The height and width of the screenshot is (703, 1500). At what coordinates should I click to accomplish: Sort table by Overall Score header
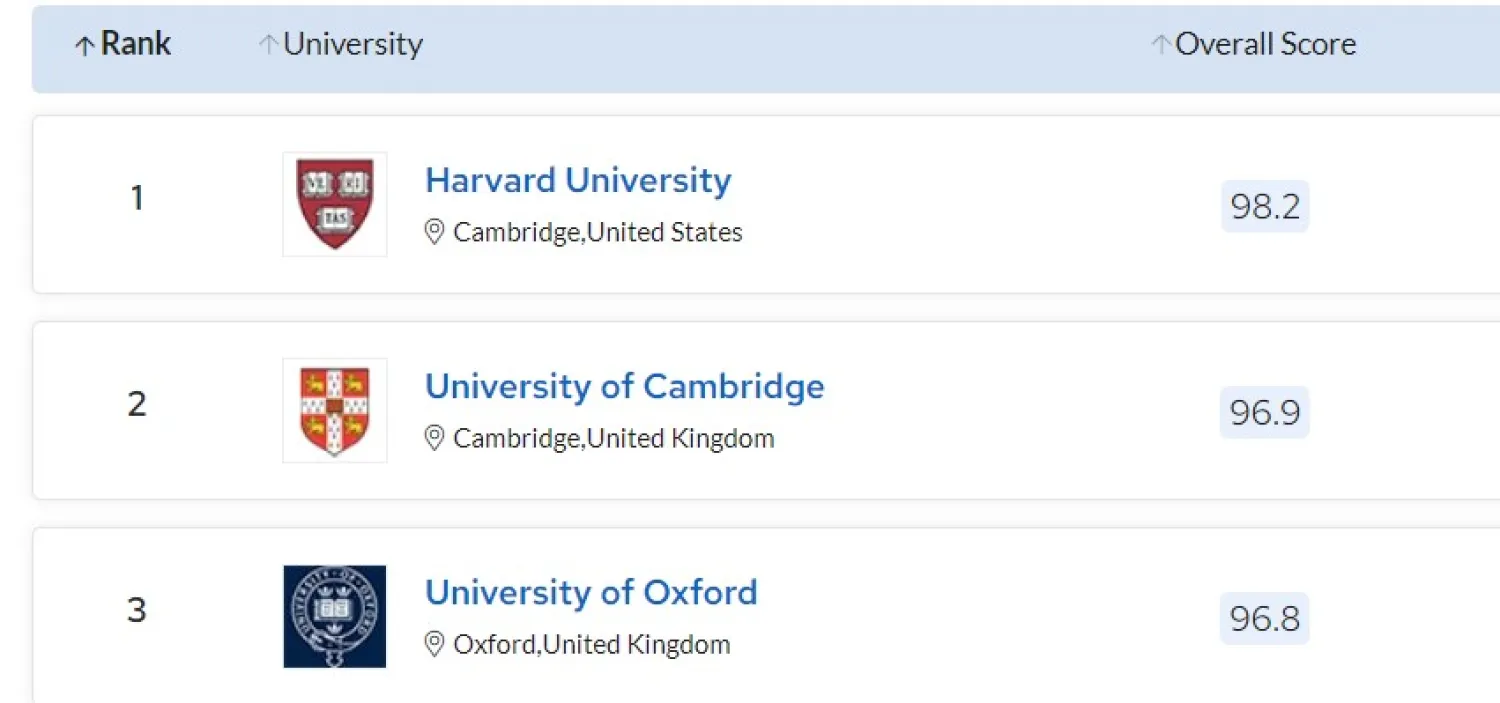point(1265,44)
